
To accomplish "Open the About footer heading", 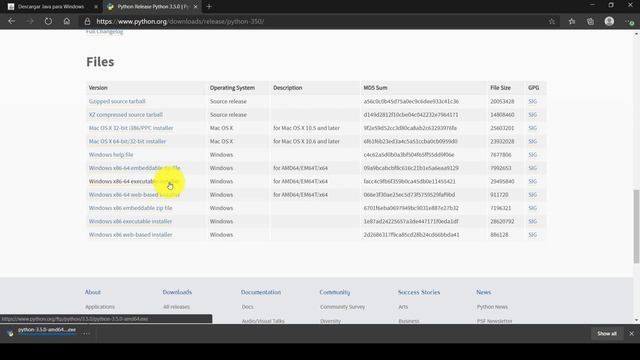I will click(93, 292).
